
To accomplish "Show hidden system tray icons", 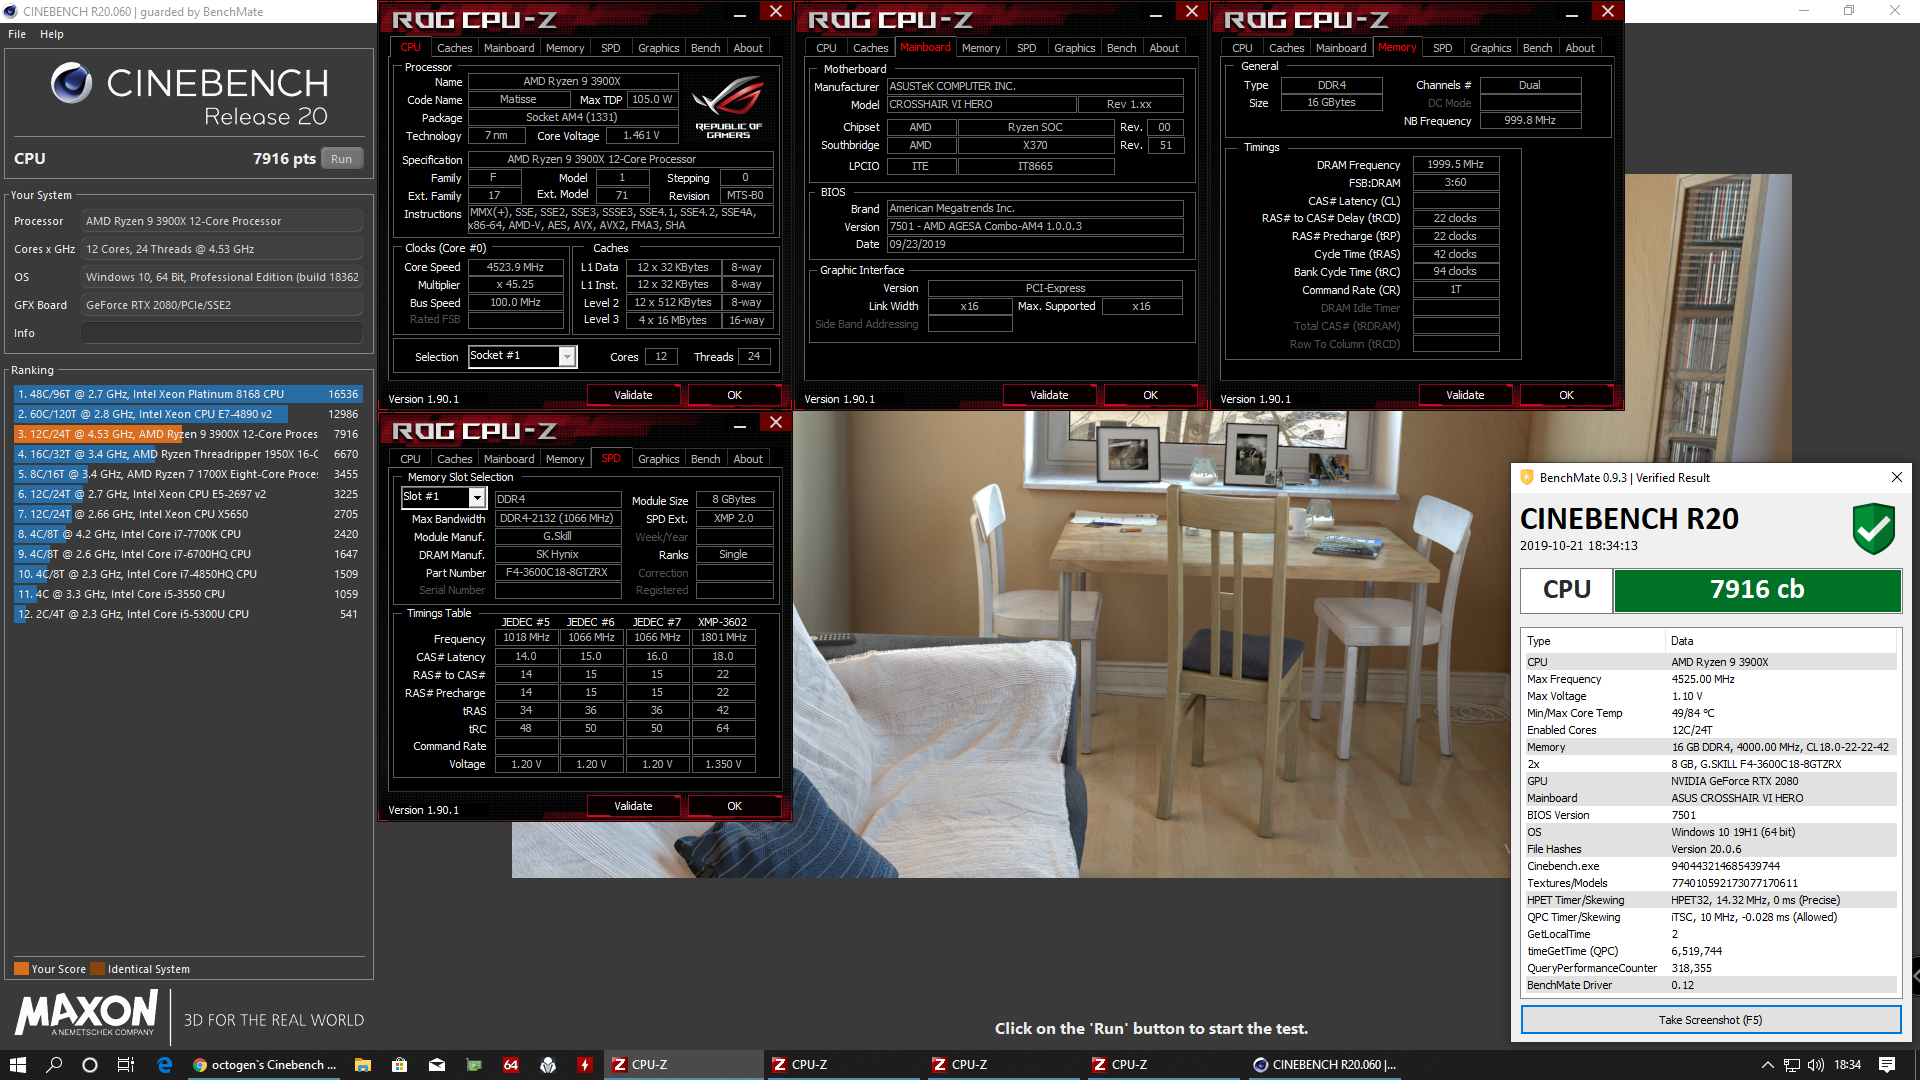I will 1767,1065.
